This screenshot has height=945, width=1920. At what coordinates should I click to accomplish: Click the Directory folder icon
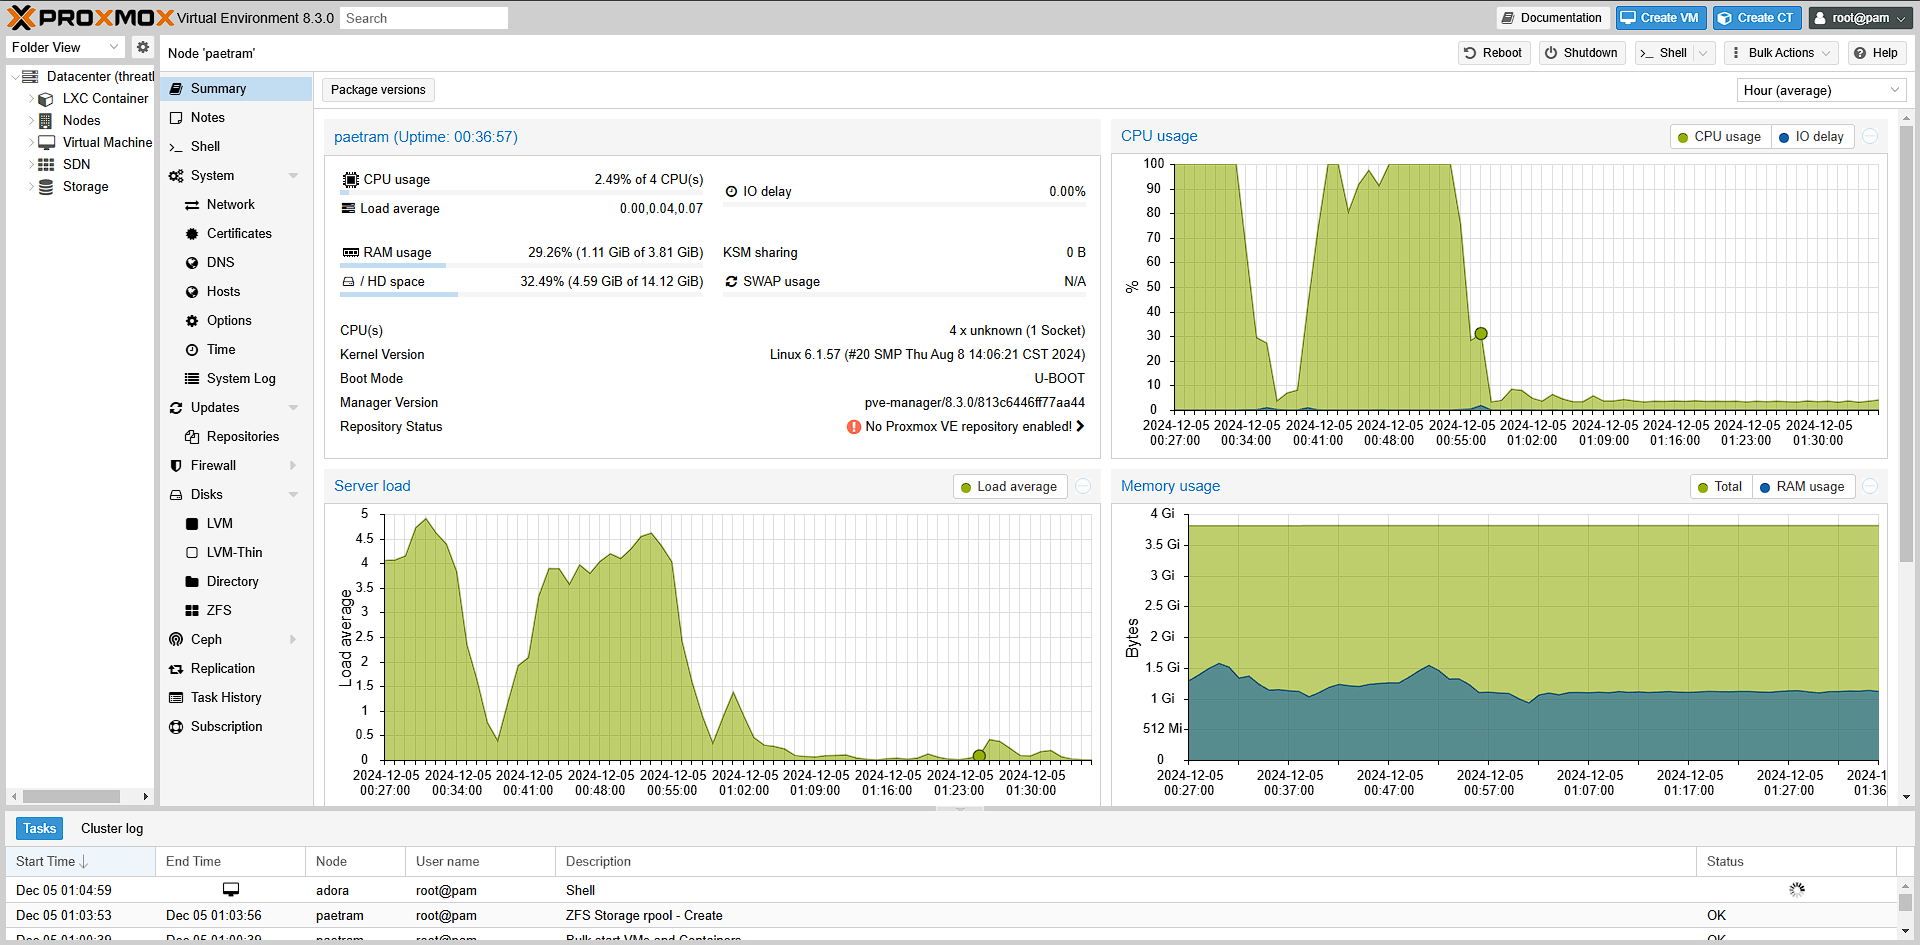point(192,582)
